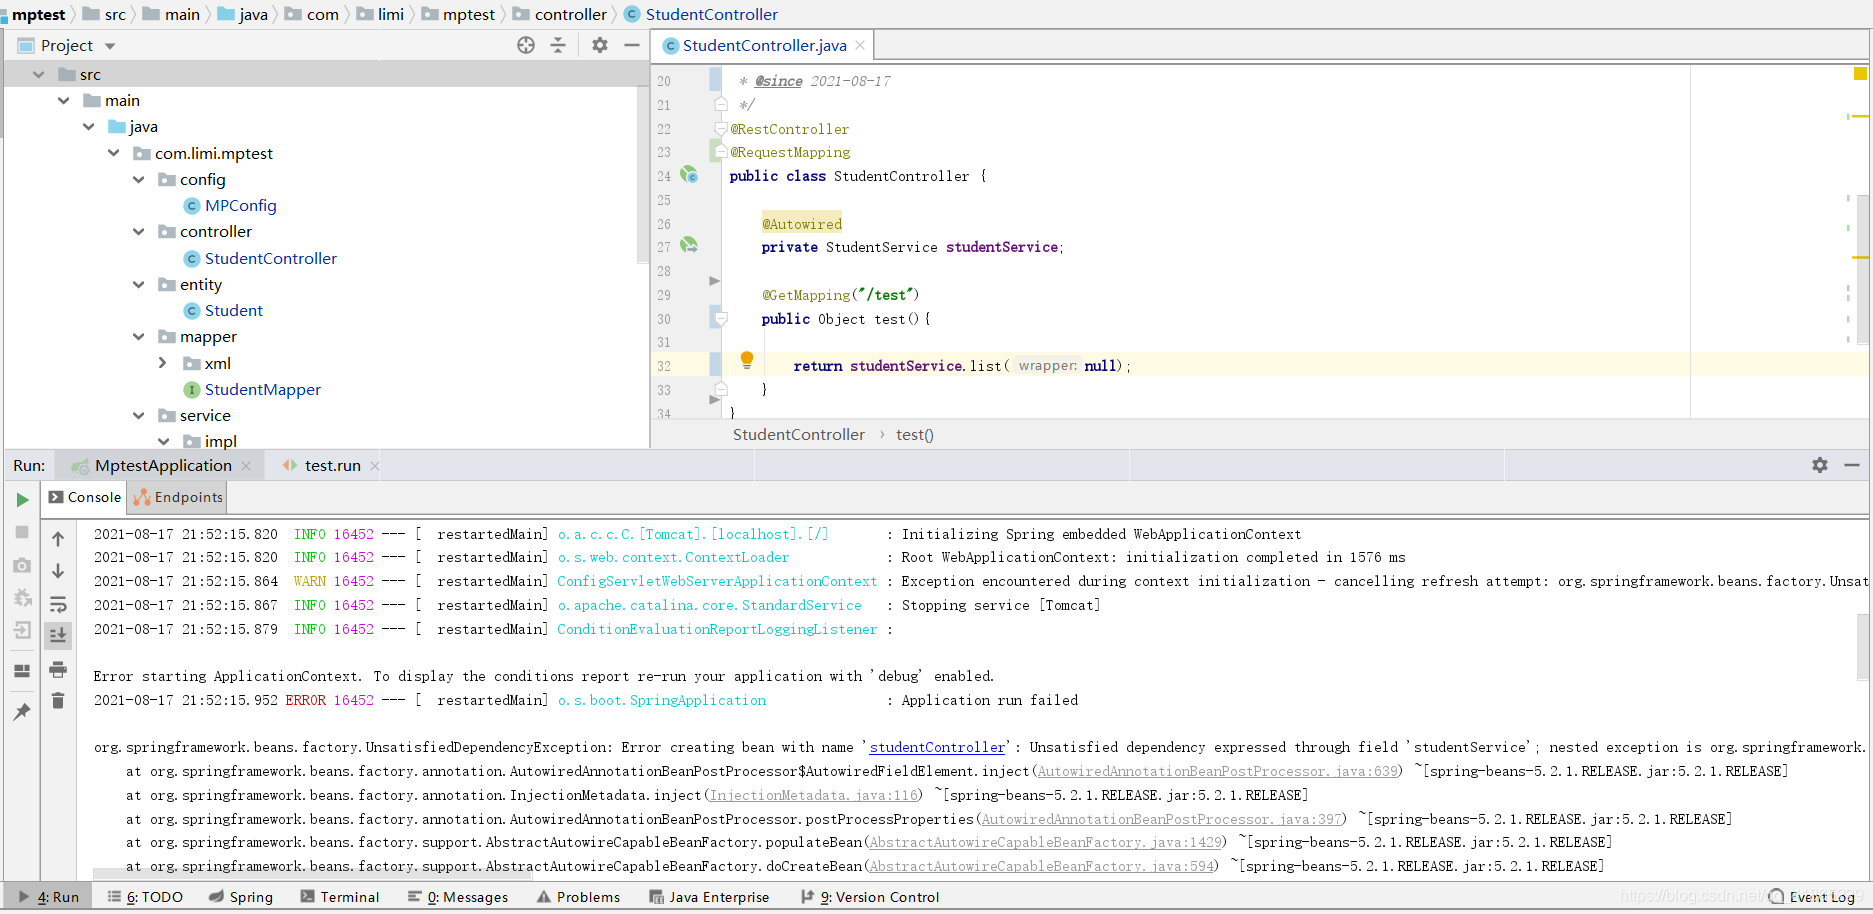Screen dimensions: 1873x914
Task: Toggle soft-wrap in the console toolbar
Action: point(58,604)
